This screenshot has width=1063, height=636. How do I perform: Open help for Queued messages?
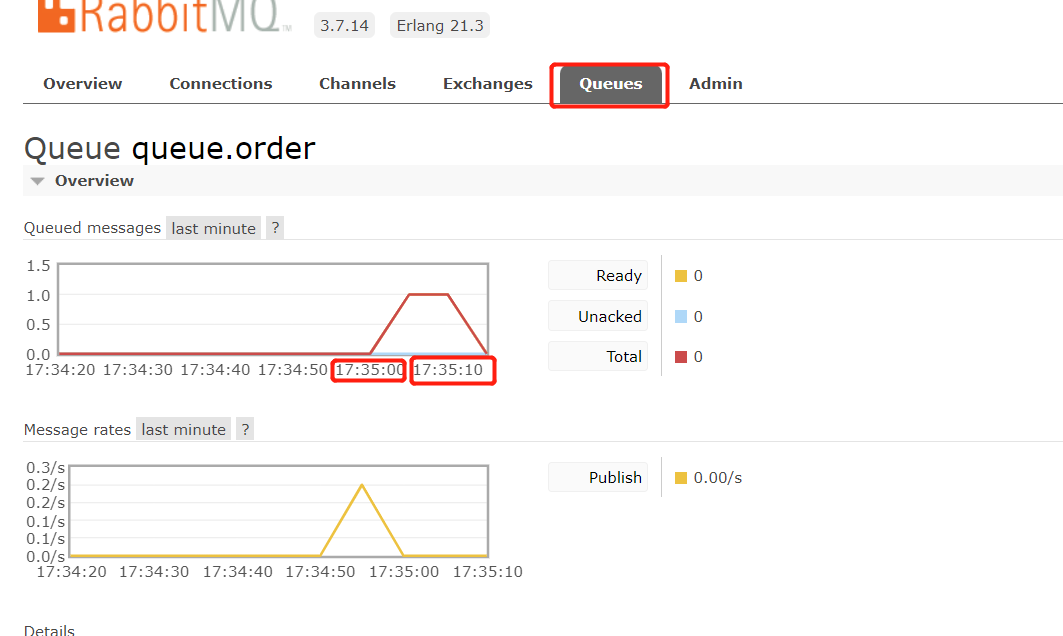[275, 228]
